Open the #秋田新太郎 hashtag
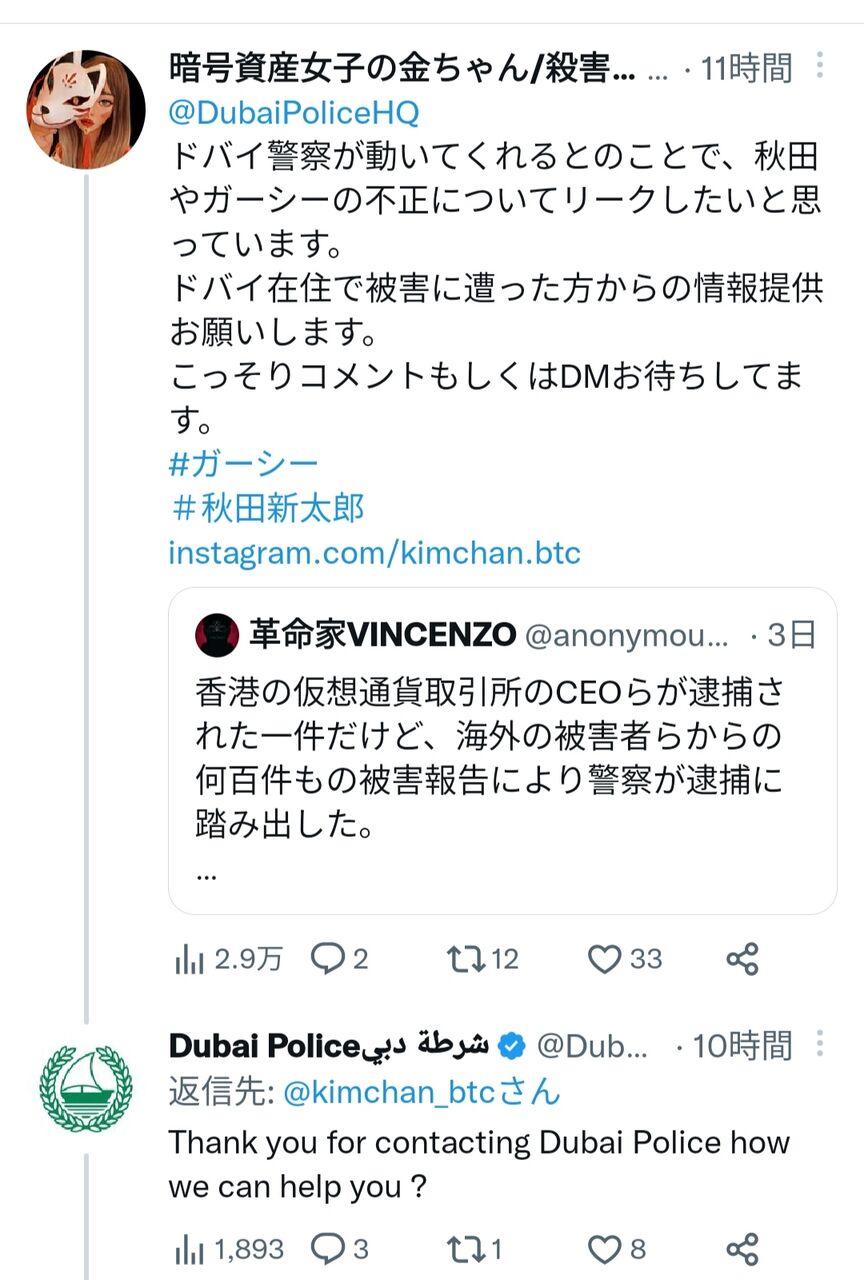Screen dimensions: 864x1280 pyautogui.click(x=267, y=509)
